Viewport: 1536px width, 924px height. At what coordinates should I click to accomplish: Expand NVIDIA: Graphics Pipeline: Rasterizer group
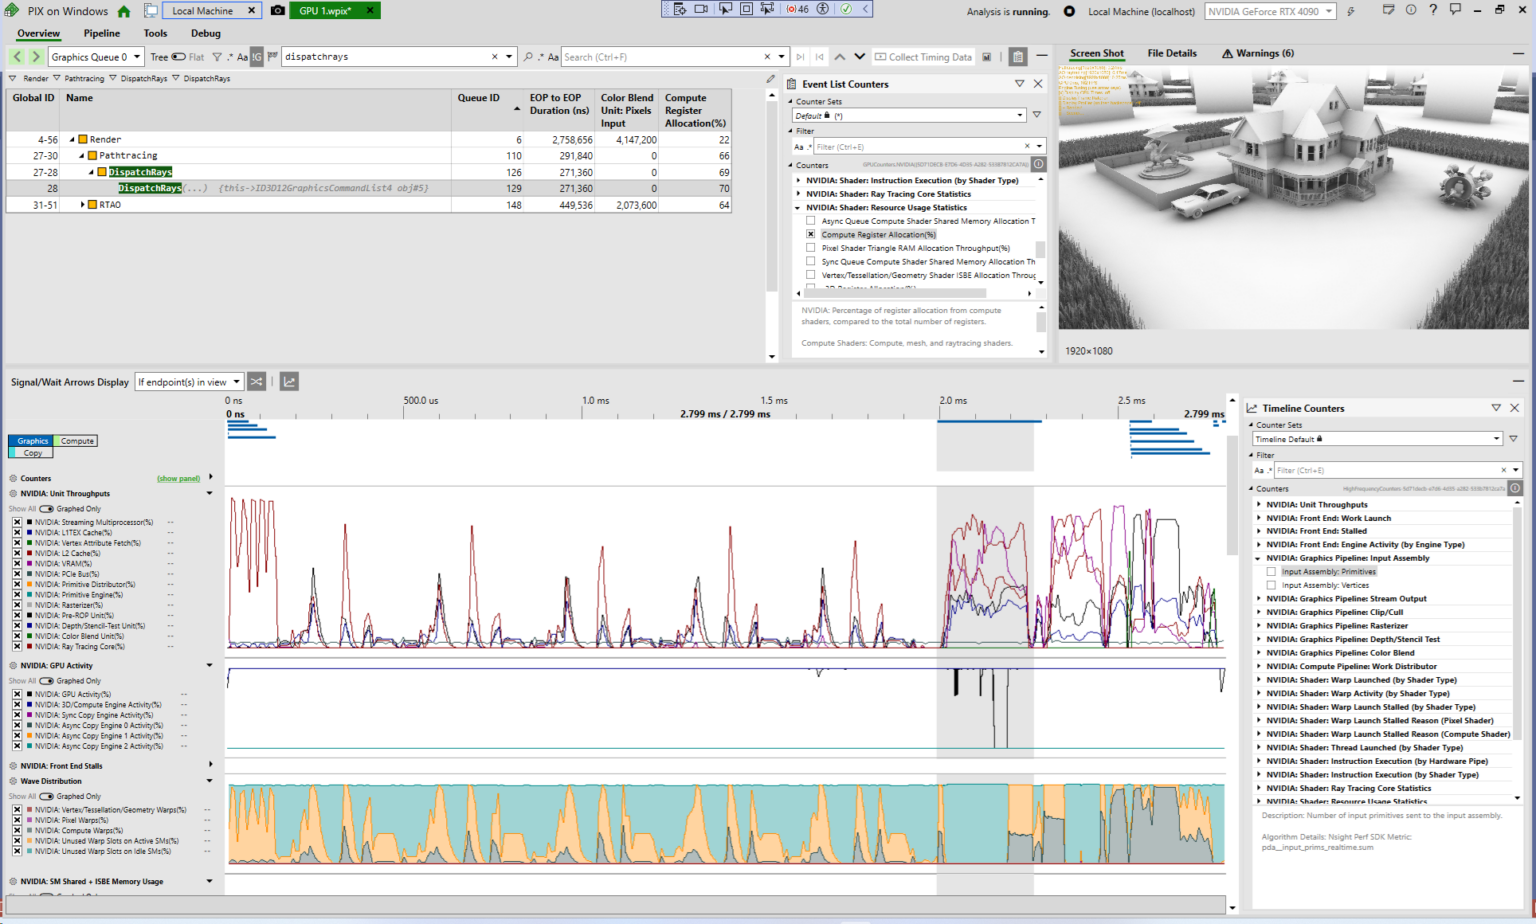point(1259,626)
